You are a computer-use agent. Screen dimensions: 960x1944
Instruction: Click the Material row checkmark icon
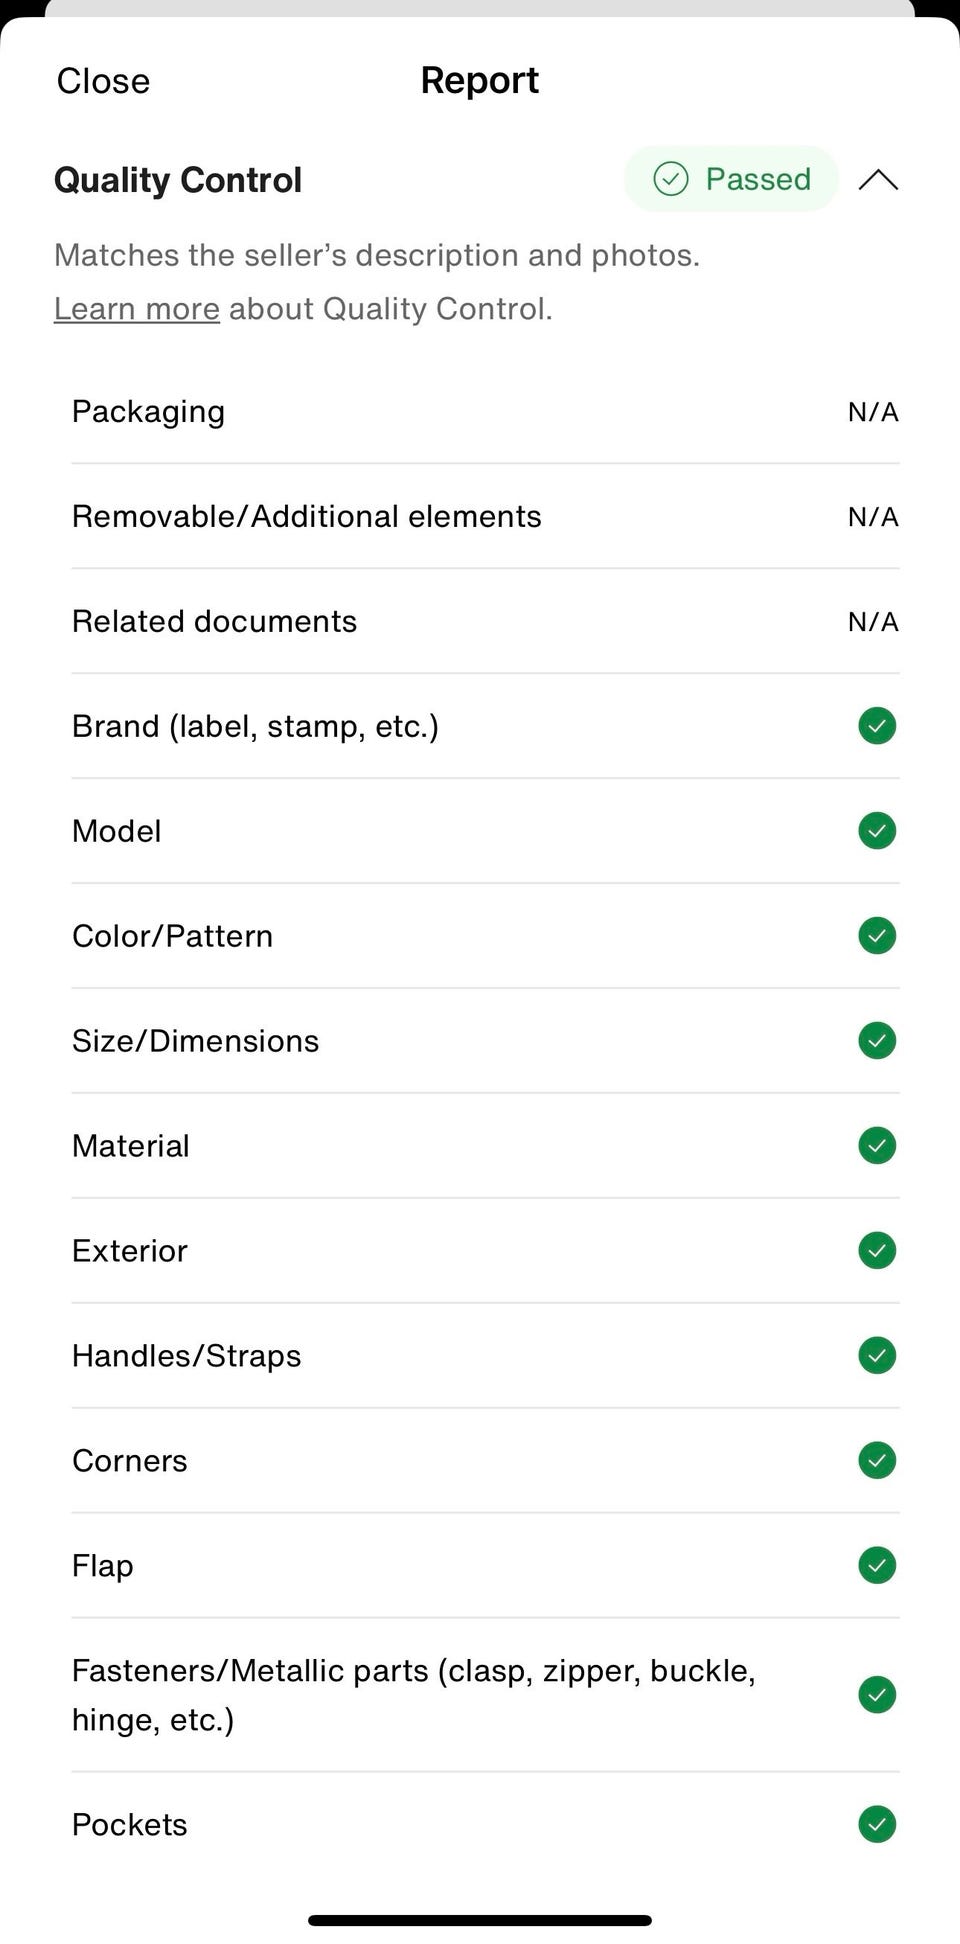tap(877, 1146)
